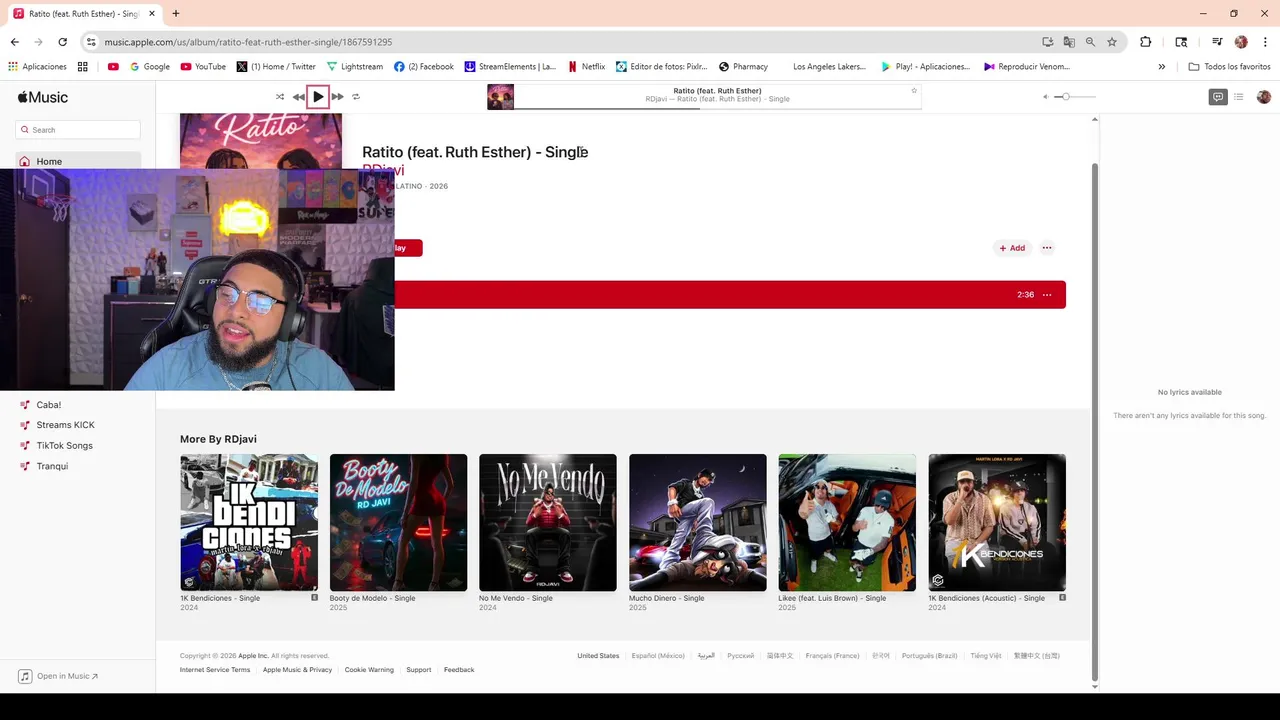The width and height of the screenshot is (1280, 720).
Task: Open the Netflix bookmark
Action: (586, 67)
